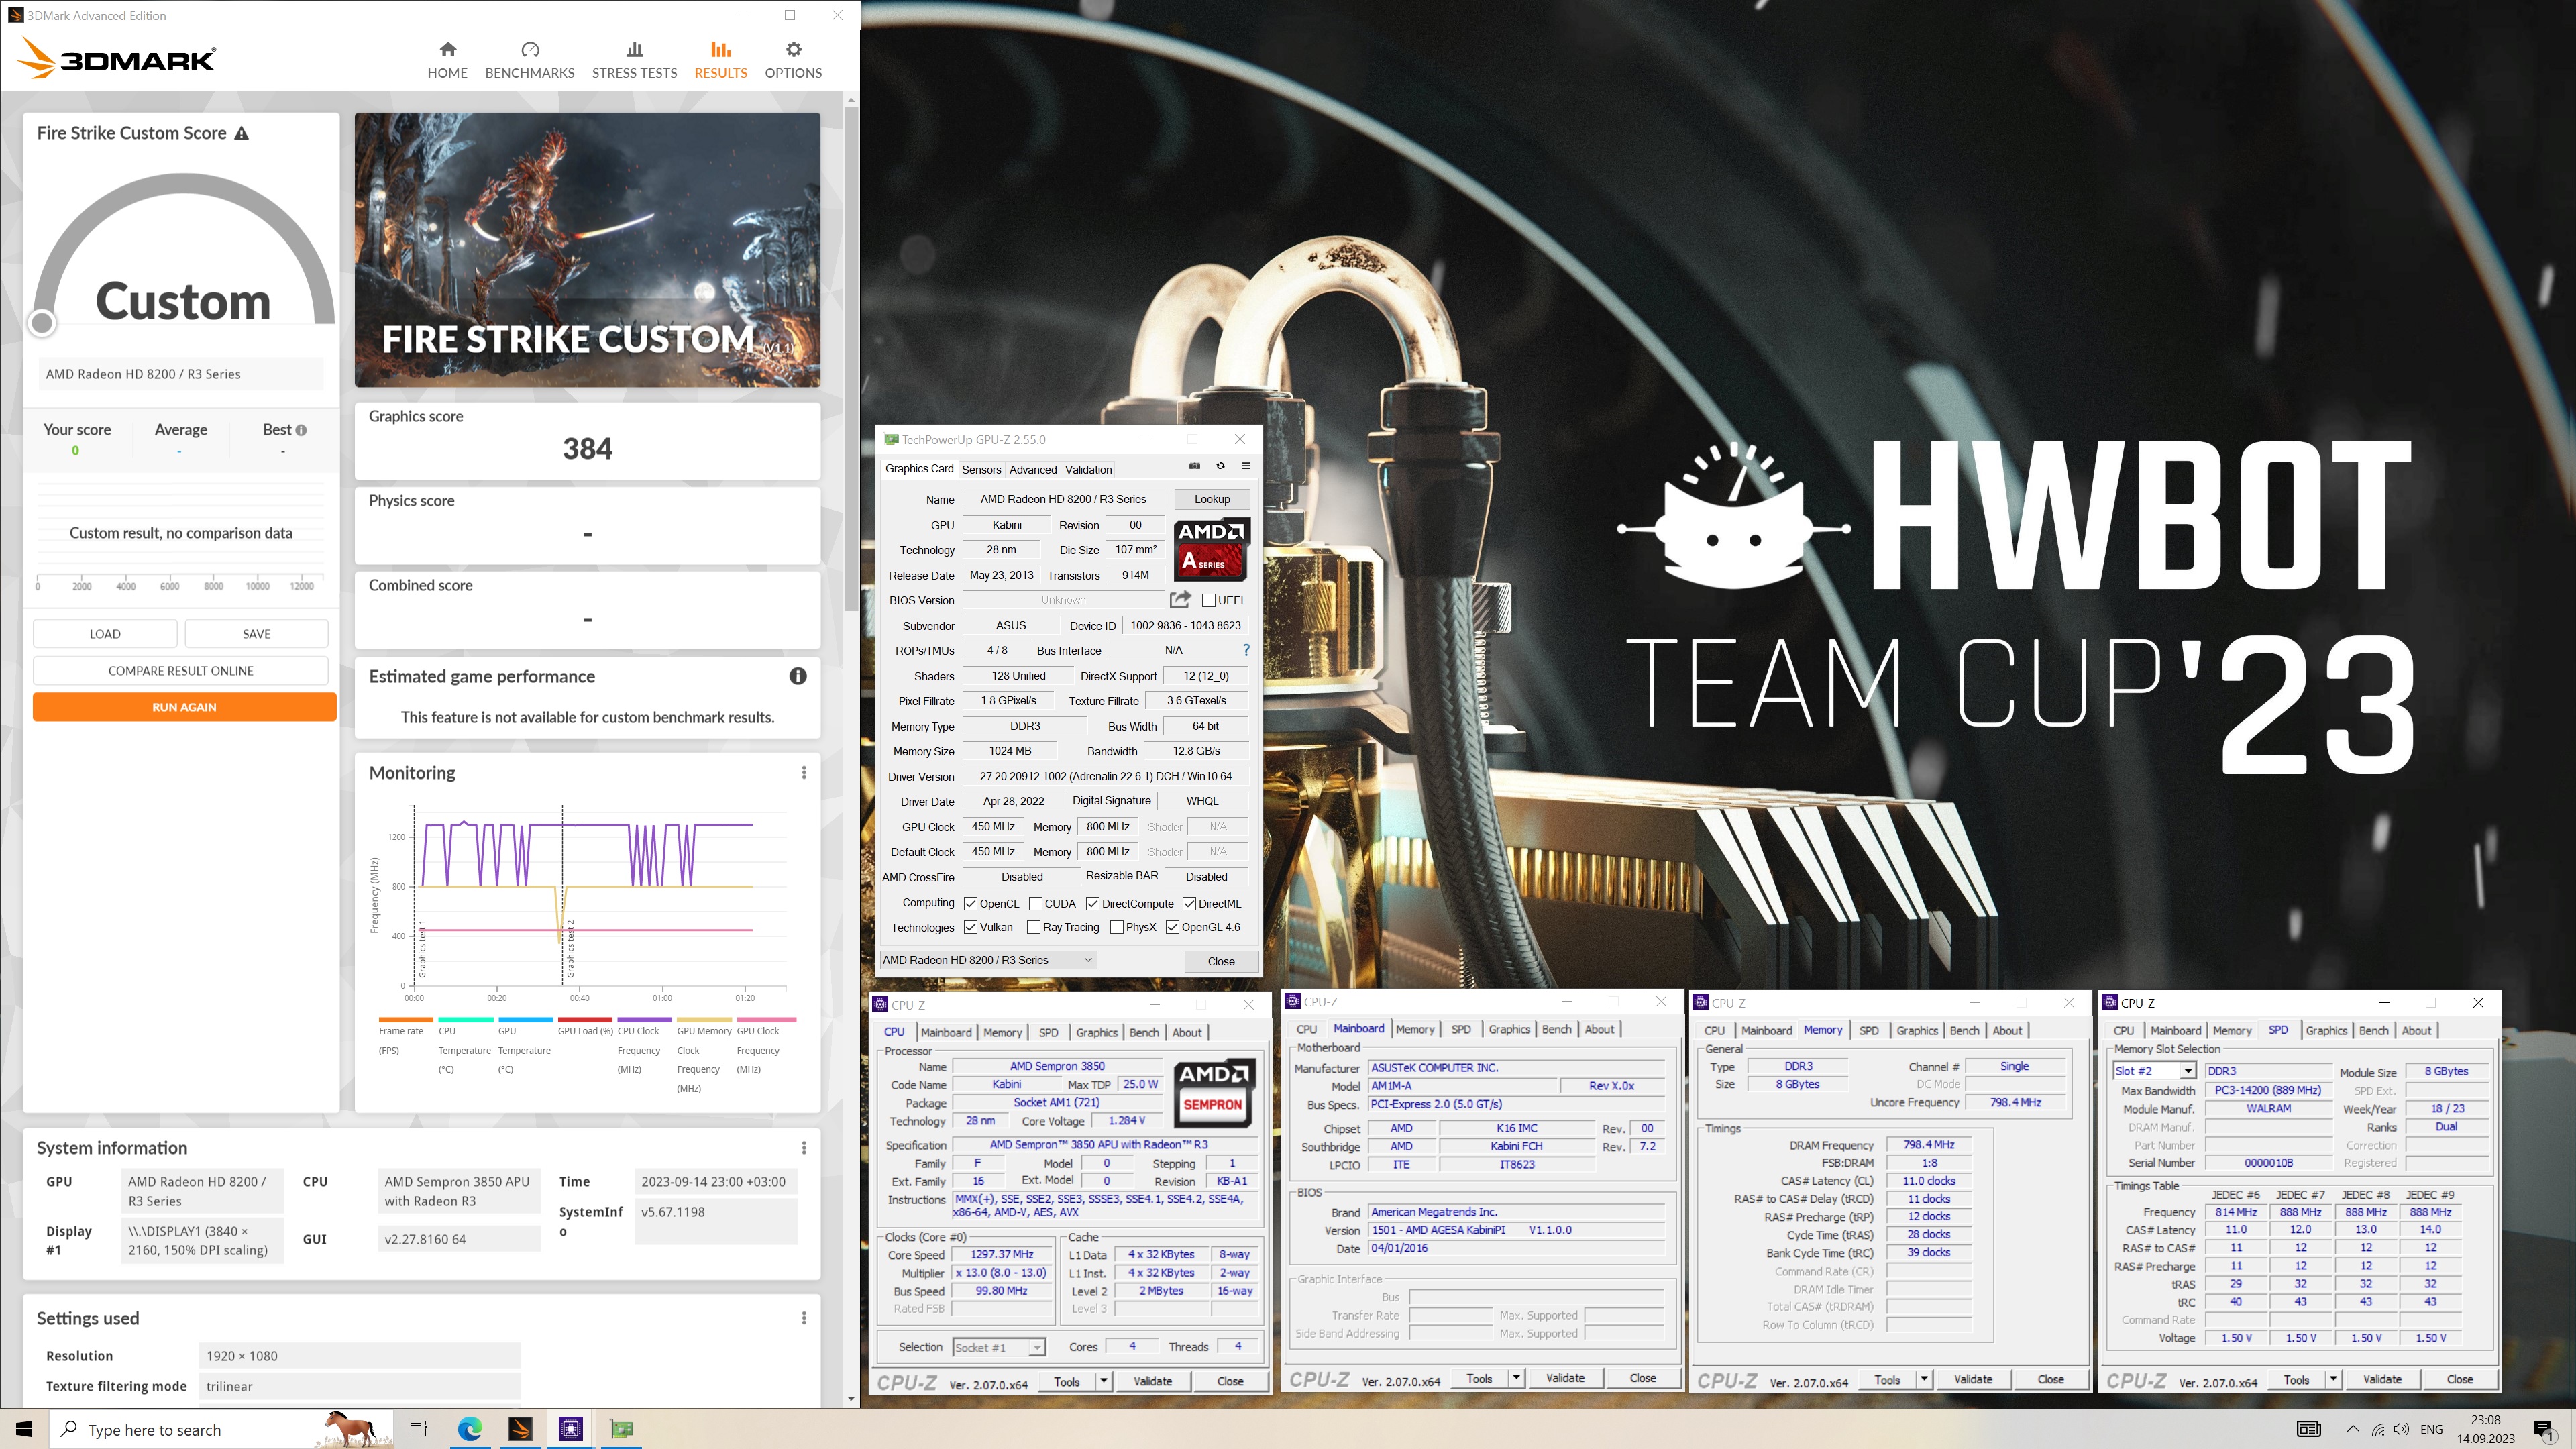This screenshot has height=1449, width=2576.
Task: Expand Tools arrow in CPU-Z SPD window
Action: tap(2333, 1379)
